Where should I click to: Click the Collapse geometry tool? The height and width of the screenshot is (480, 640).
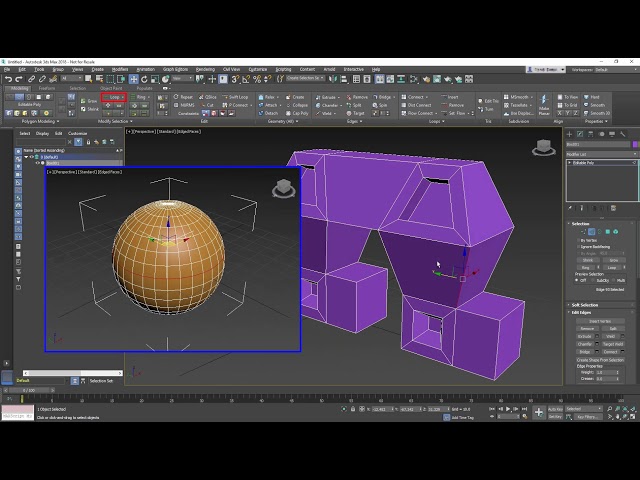(x=297, y=105)
